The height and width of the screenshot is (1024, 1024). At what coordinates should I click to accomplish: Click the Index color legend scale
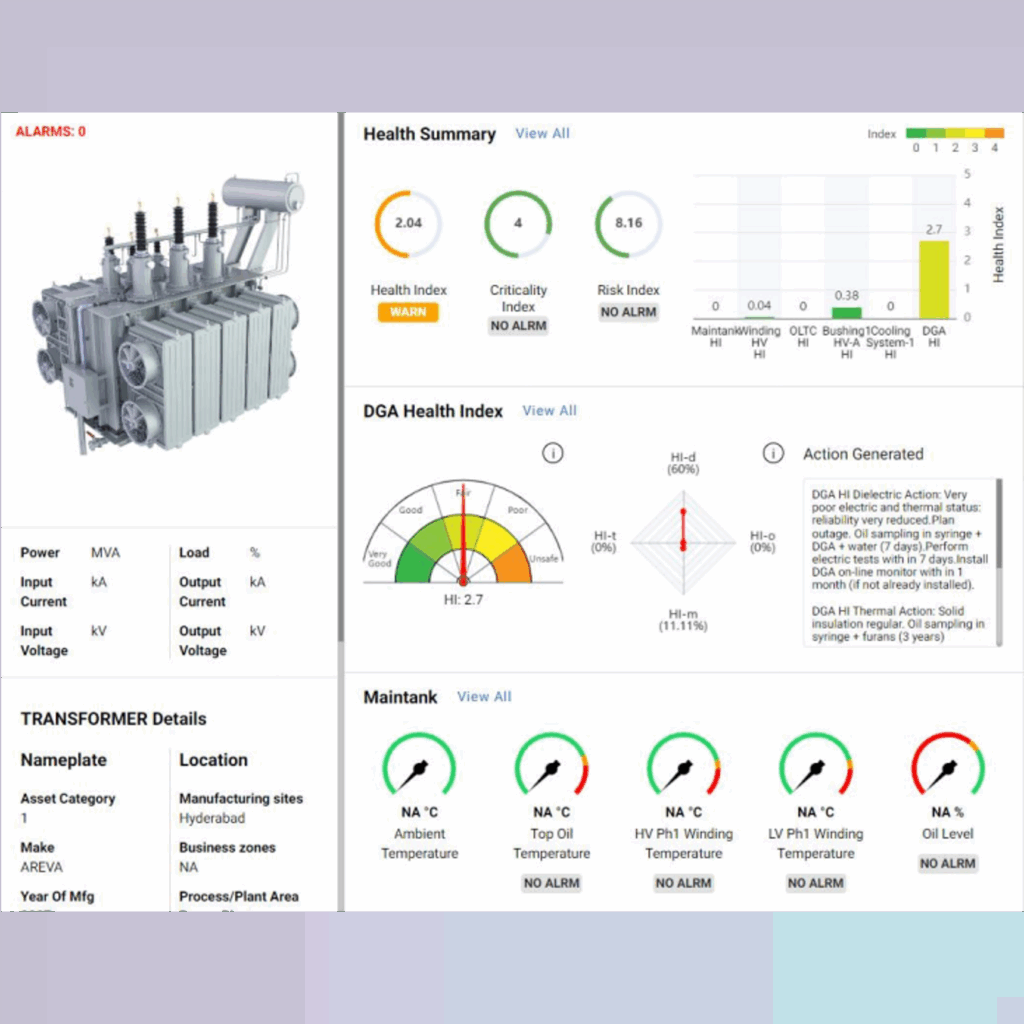coord(954,133)
